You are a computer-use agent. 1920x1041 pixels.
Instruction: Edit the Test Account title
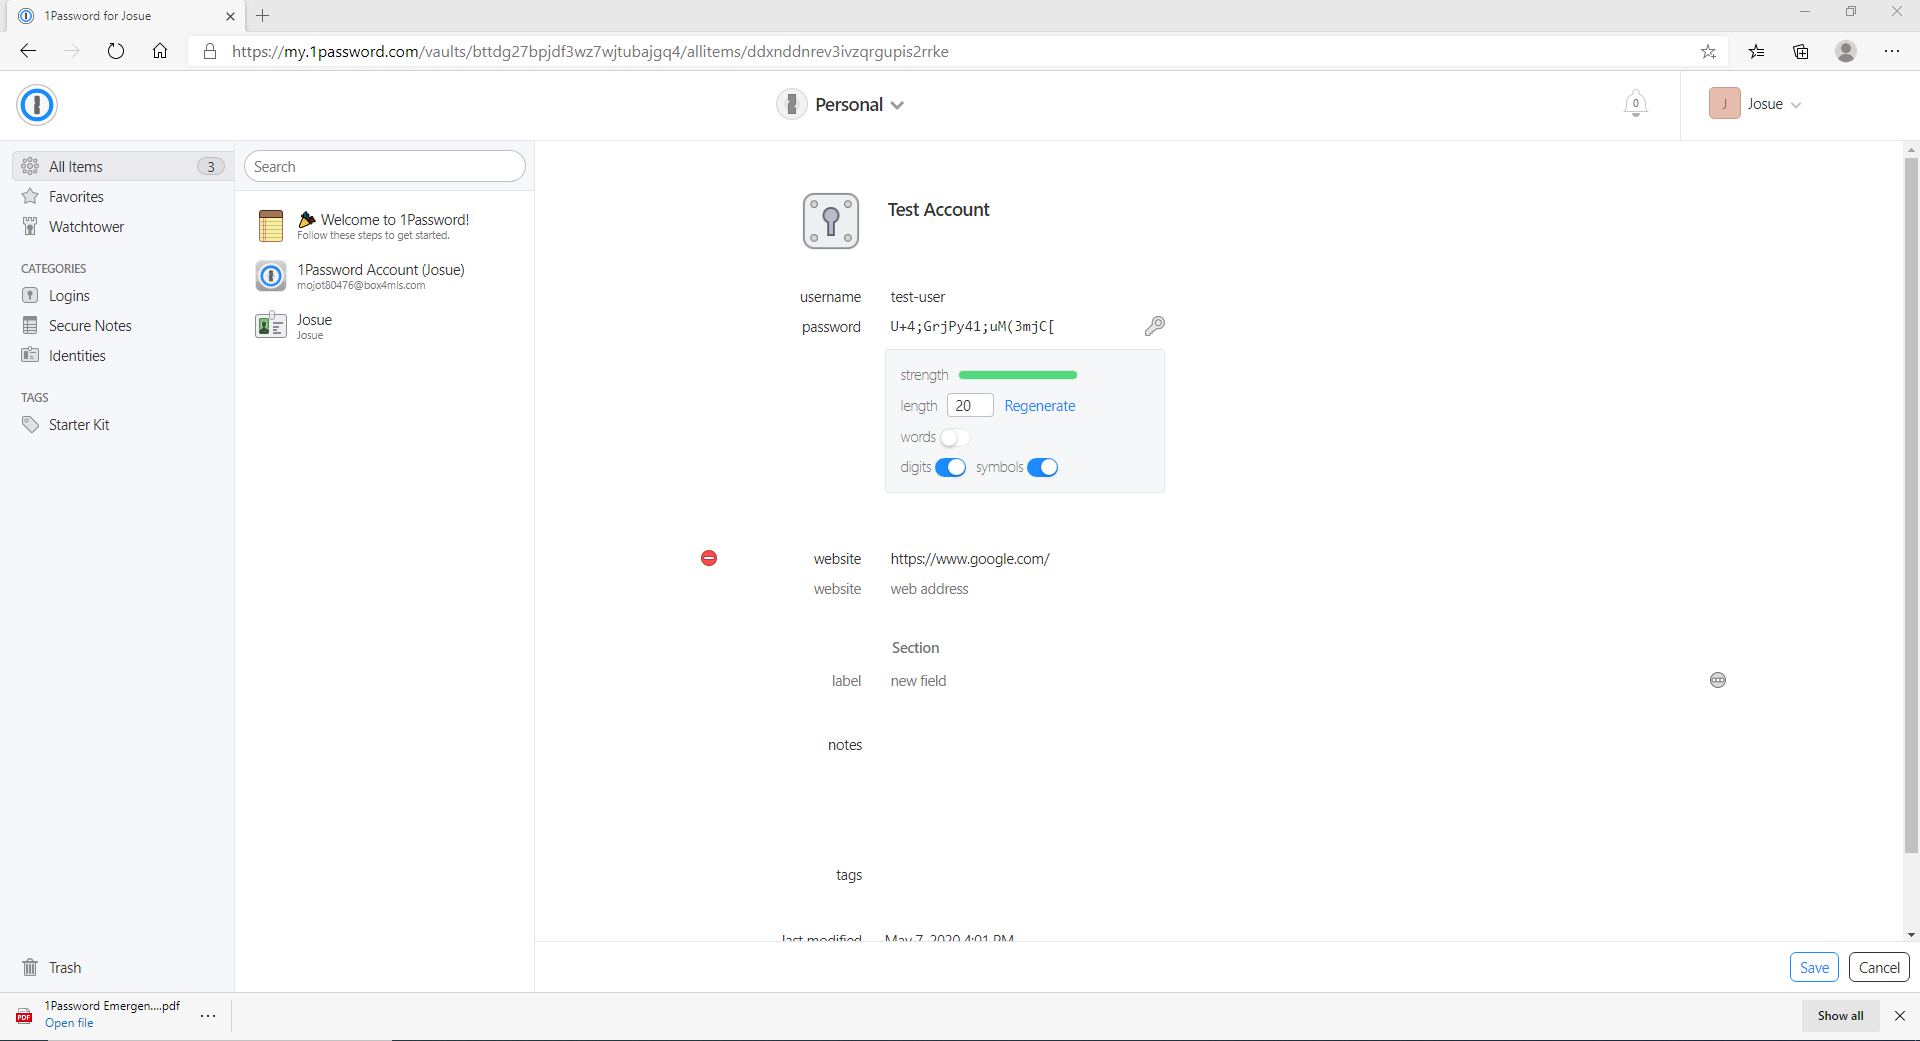click(938, 209)
